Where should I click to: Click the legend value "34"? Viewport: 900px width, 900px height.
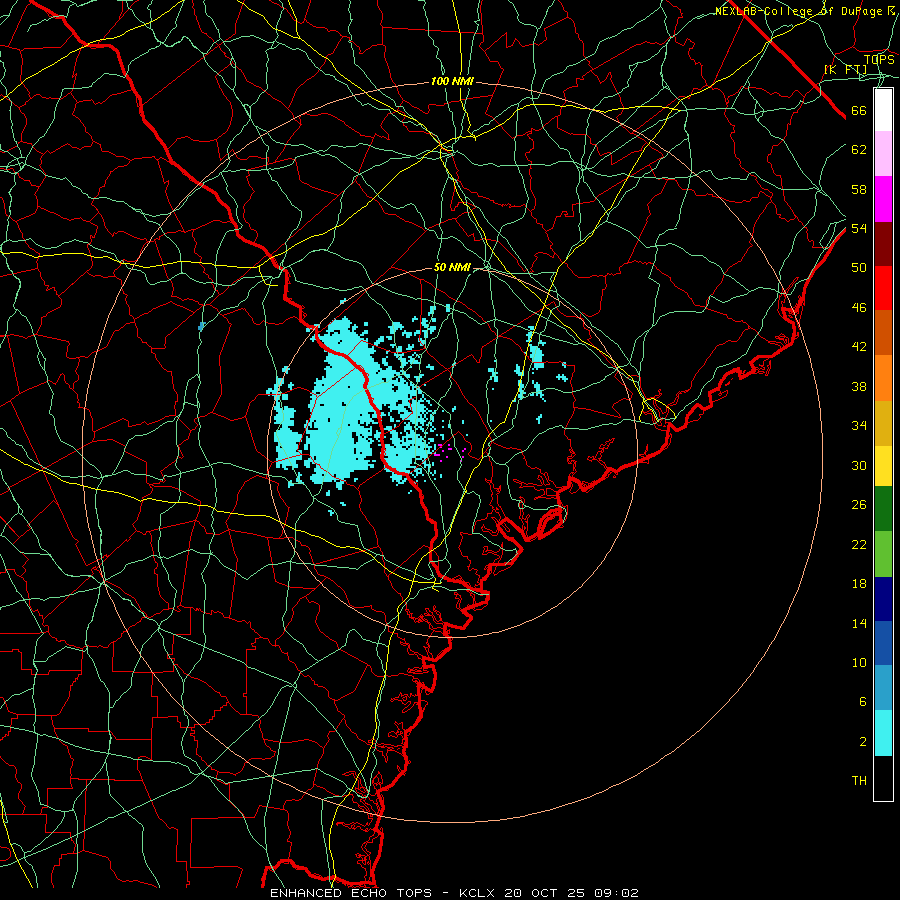(x=859, y=426)
